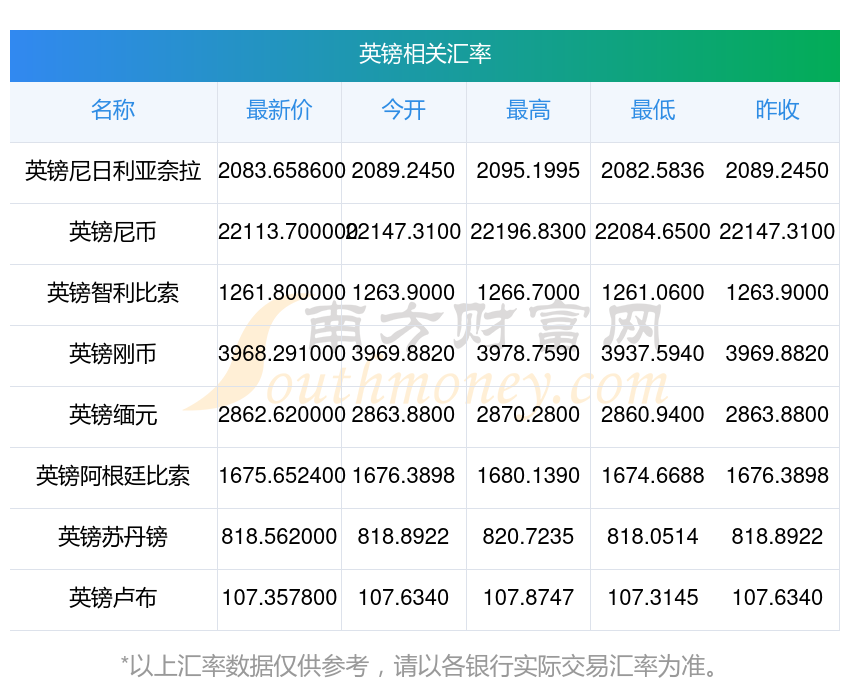Select latest price 3968.291000
This screenshot has height=698, width=850.
[x=281, y=354]
